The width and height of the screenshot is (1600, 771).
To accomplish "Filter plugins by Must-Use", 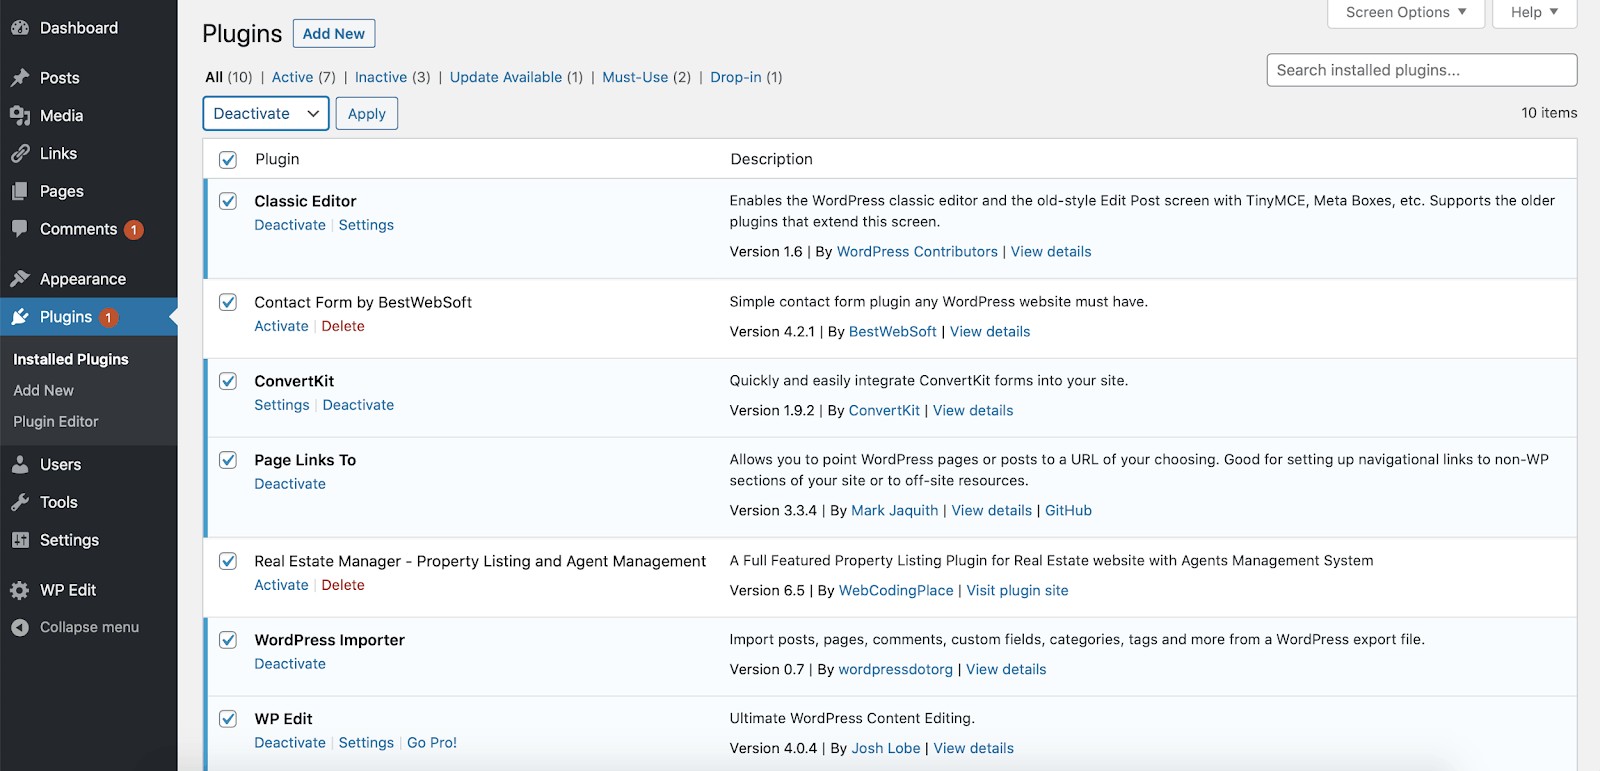I will 635,77.
